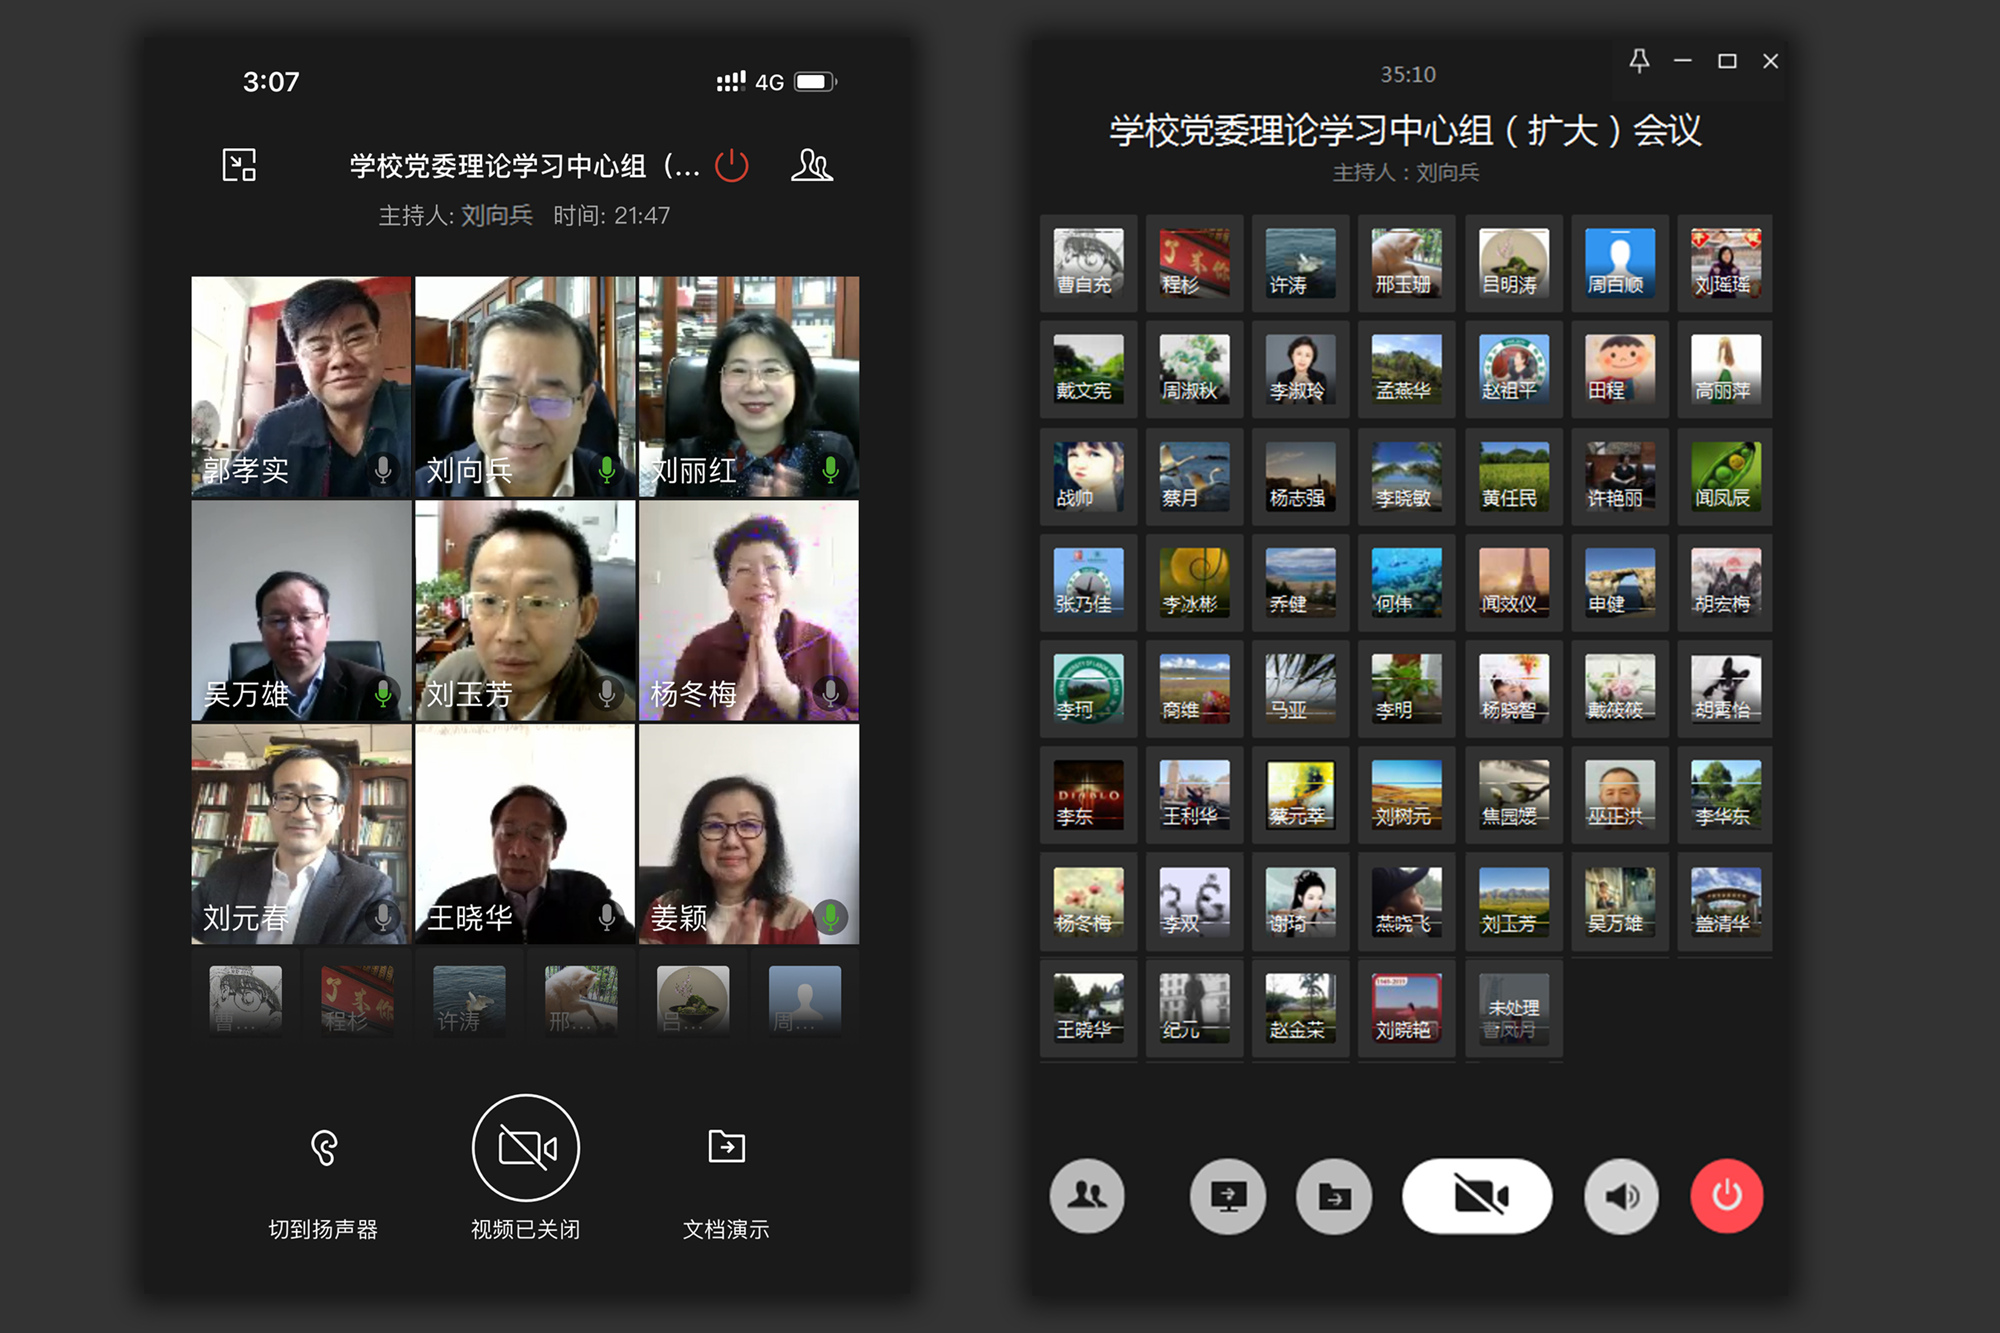Click the desktop screen share button

1228,1196
